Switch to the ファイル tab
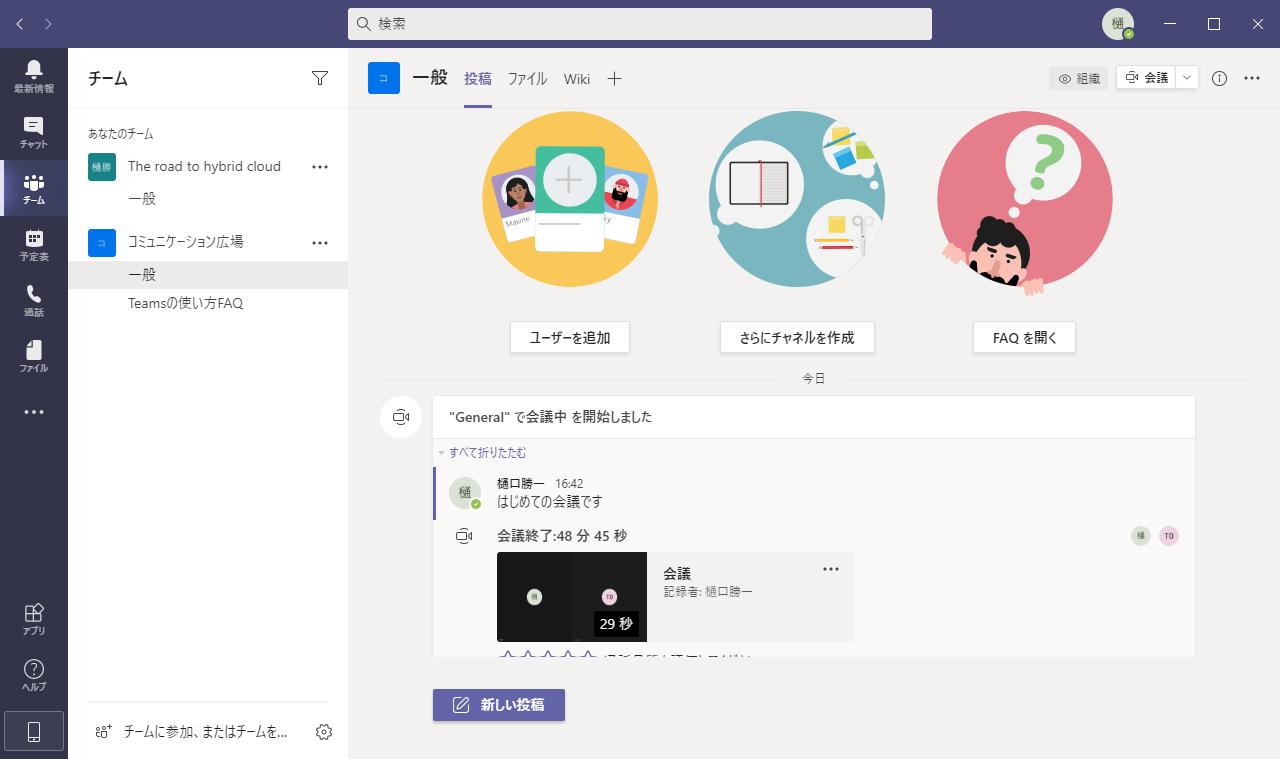This screenshot has height=759, width=1280. coord(527,78)
